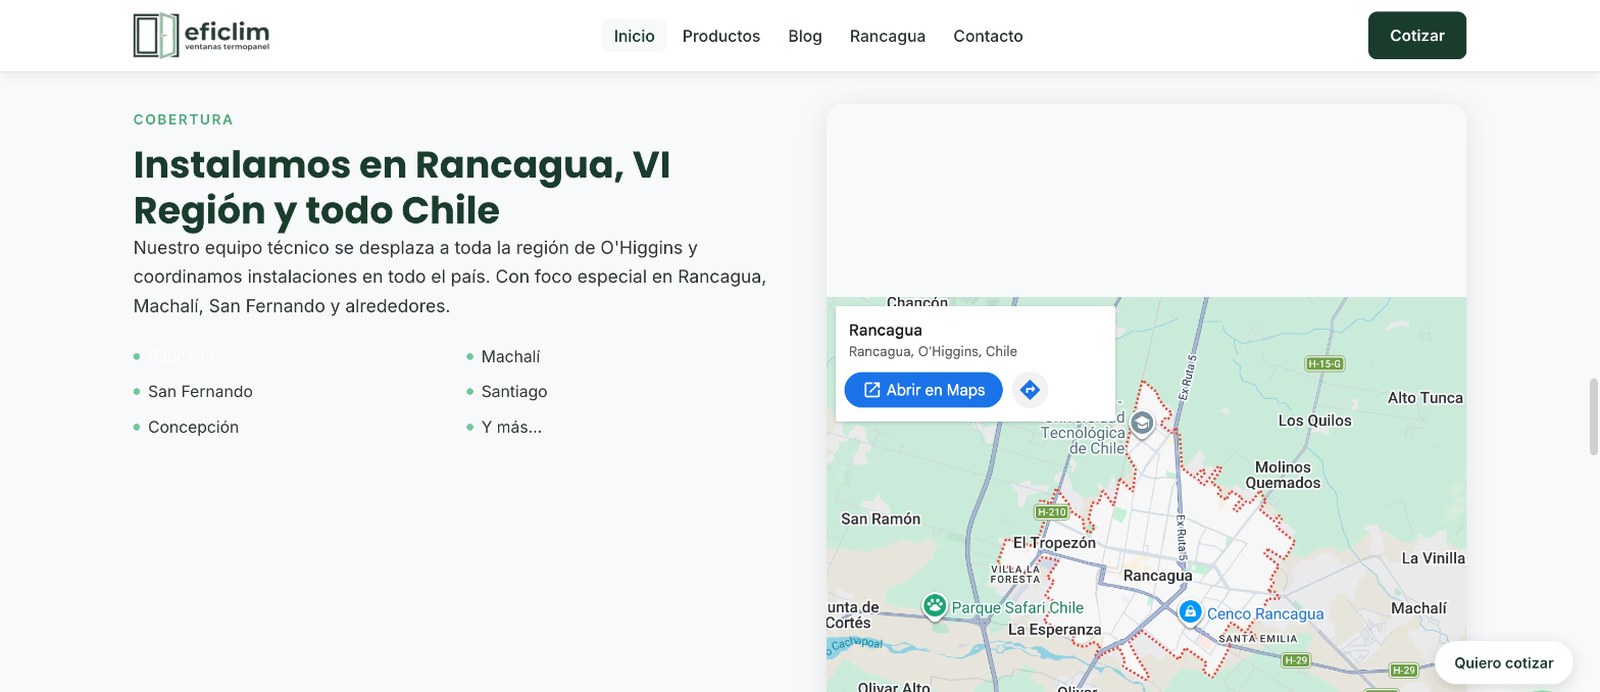This screenshot has width=1600, height=692.
Task: Click the Quiero cotizar floating button
Action: tap(1504, 663)
